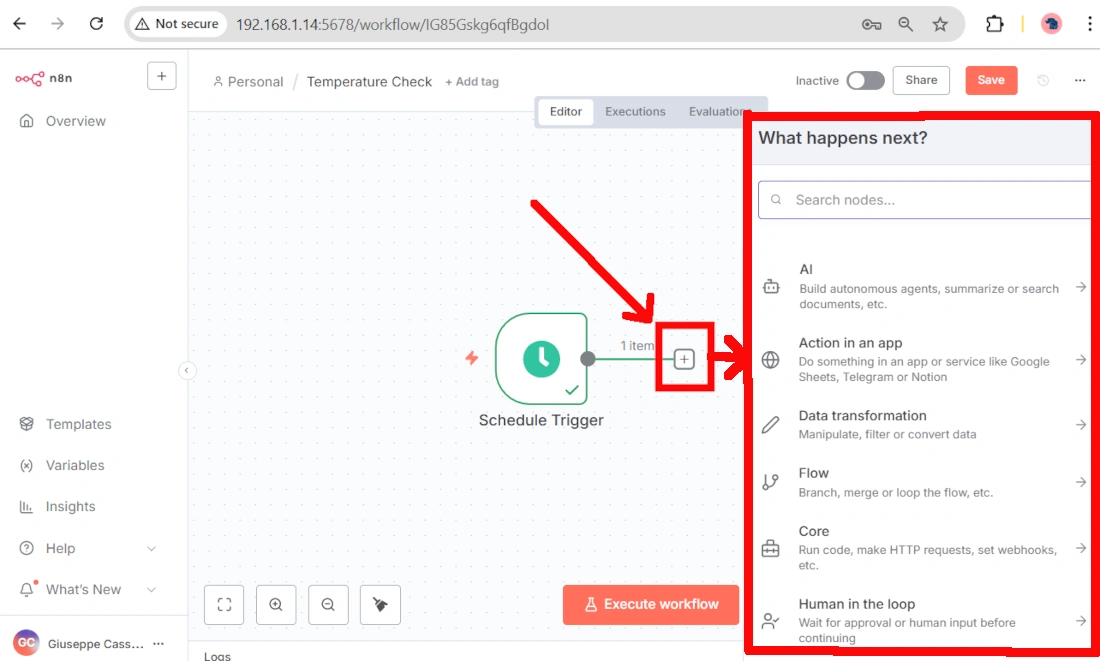Click the plus icon after Schedule Trigger
Screen dimensions: 1100x661
click(684, 359)
